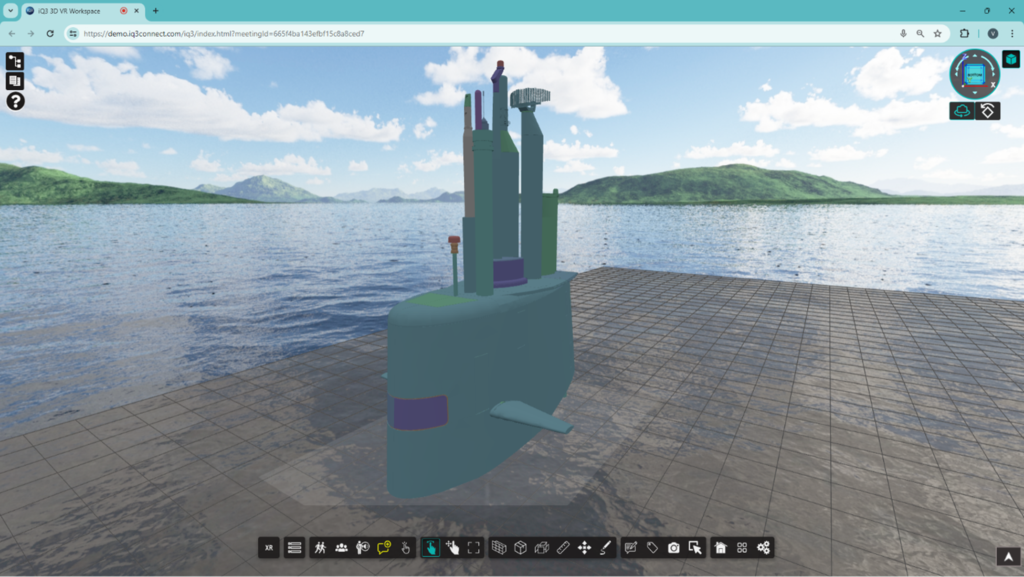Screen dimensions: 1024x577
Task: Open the model tree hierarchy panel
Action: [15, 61]
